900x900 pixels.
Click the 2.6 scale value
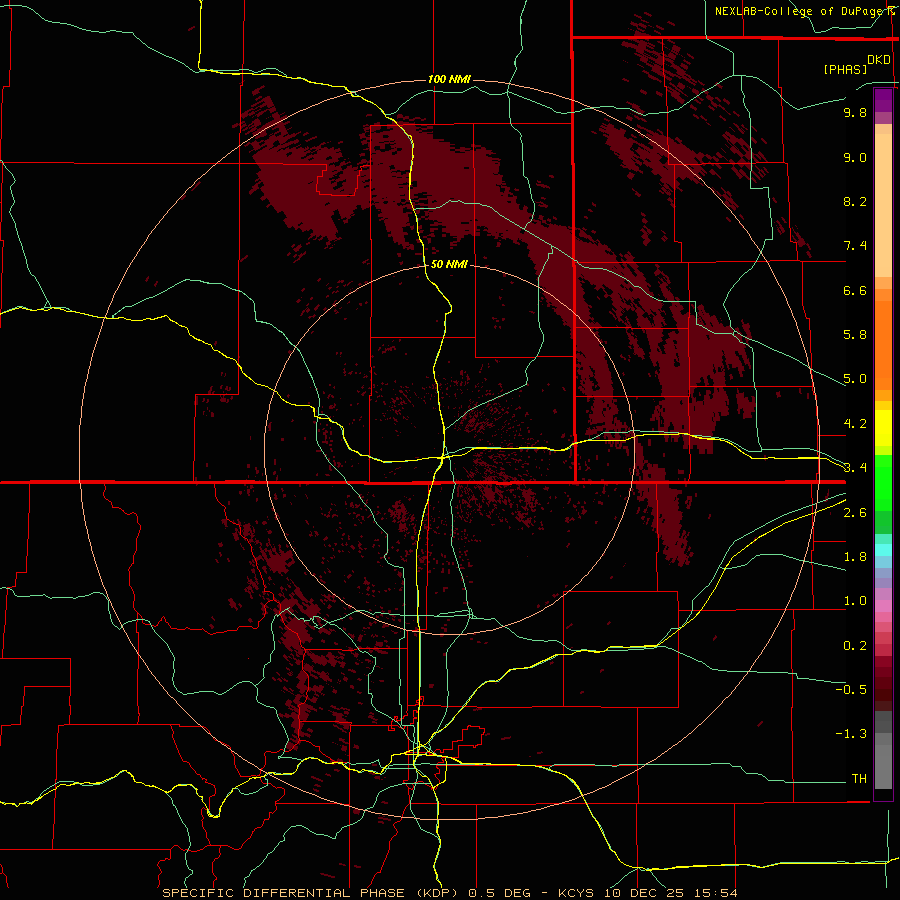click(855, 513)
